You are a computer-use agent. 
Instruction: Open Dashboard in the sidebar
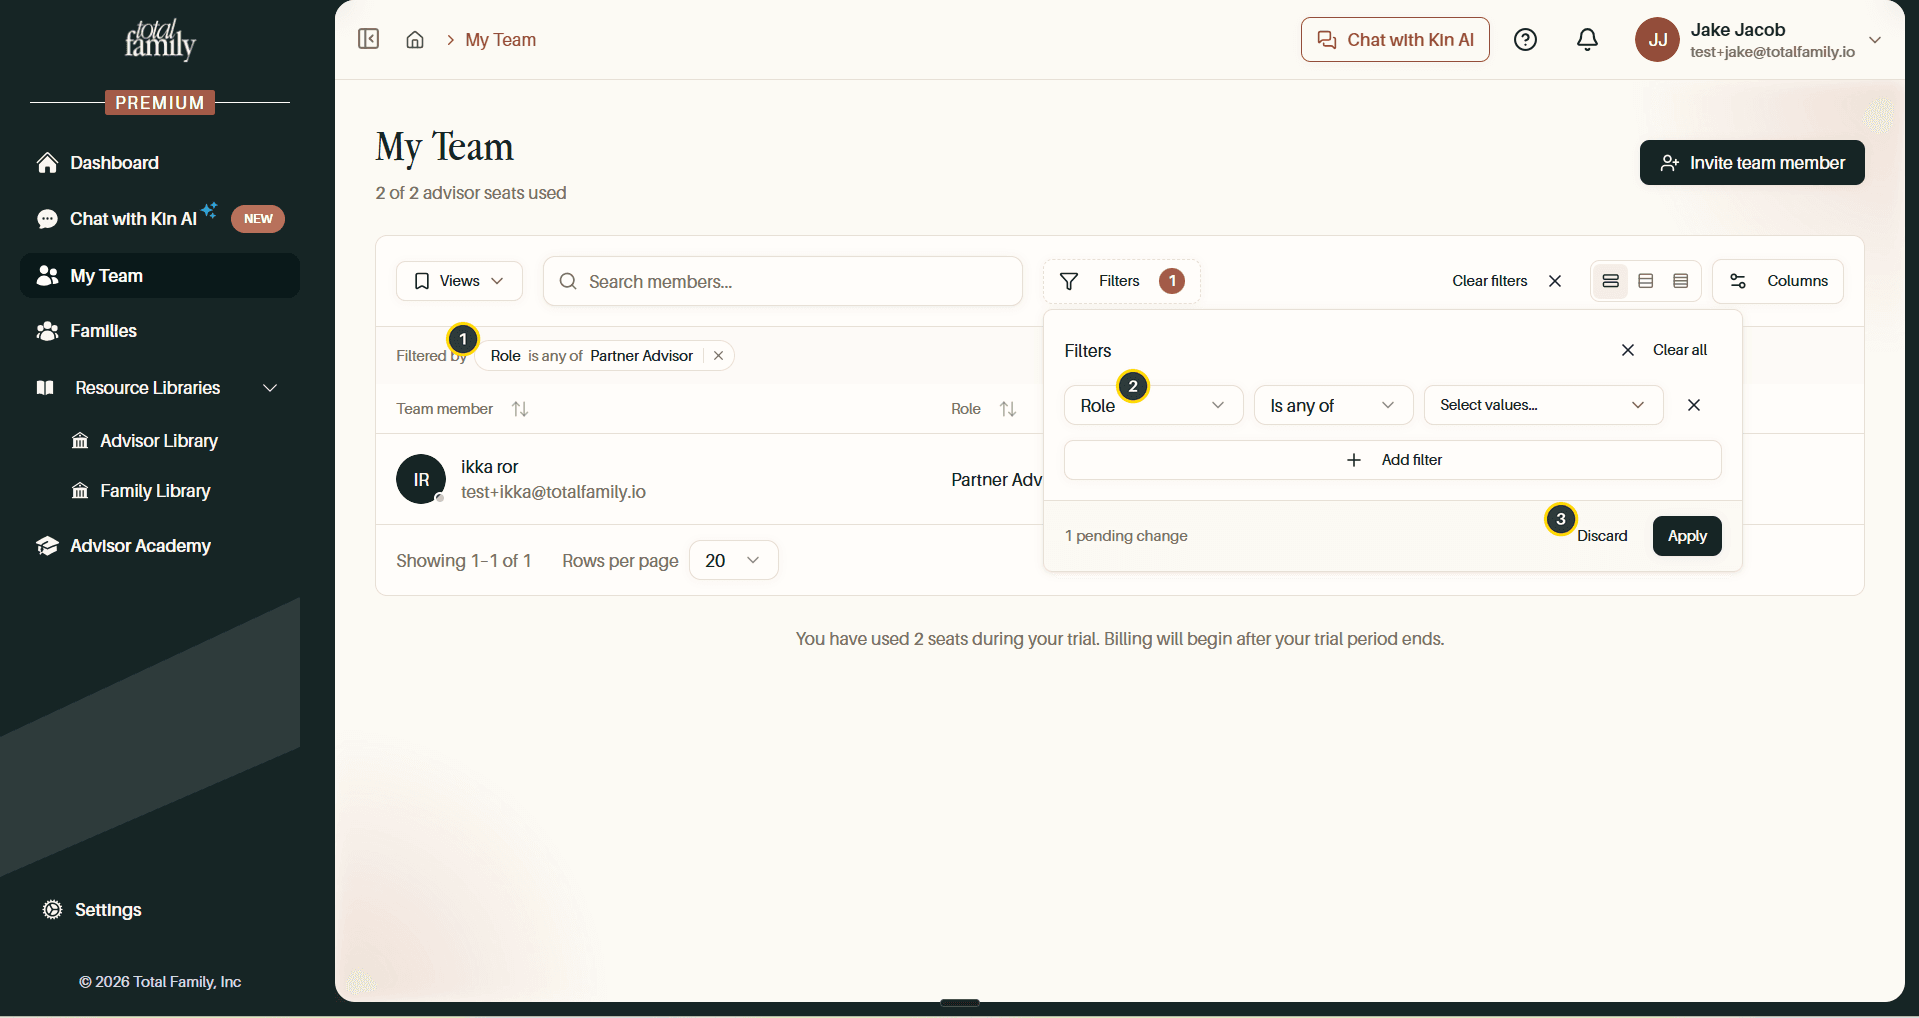point(160,163)
